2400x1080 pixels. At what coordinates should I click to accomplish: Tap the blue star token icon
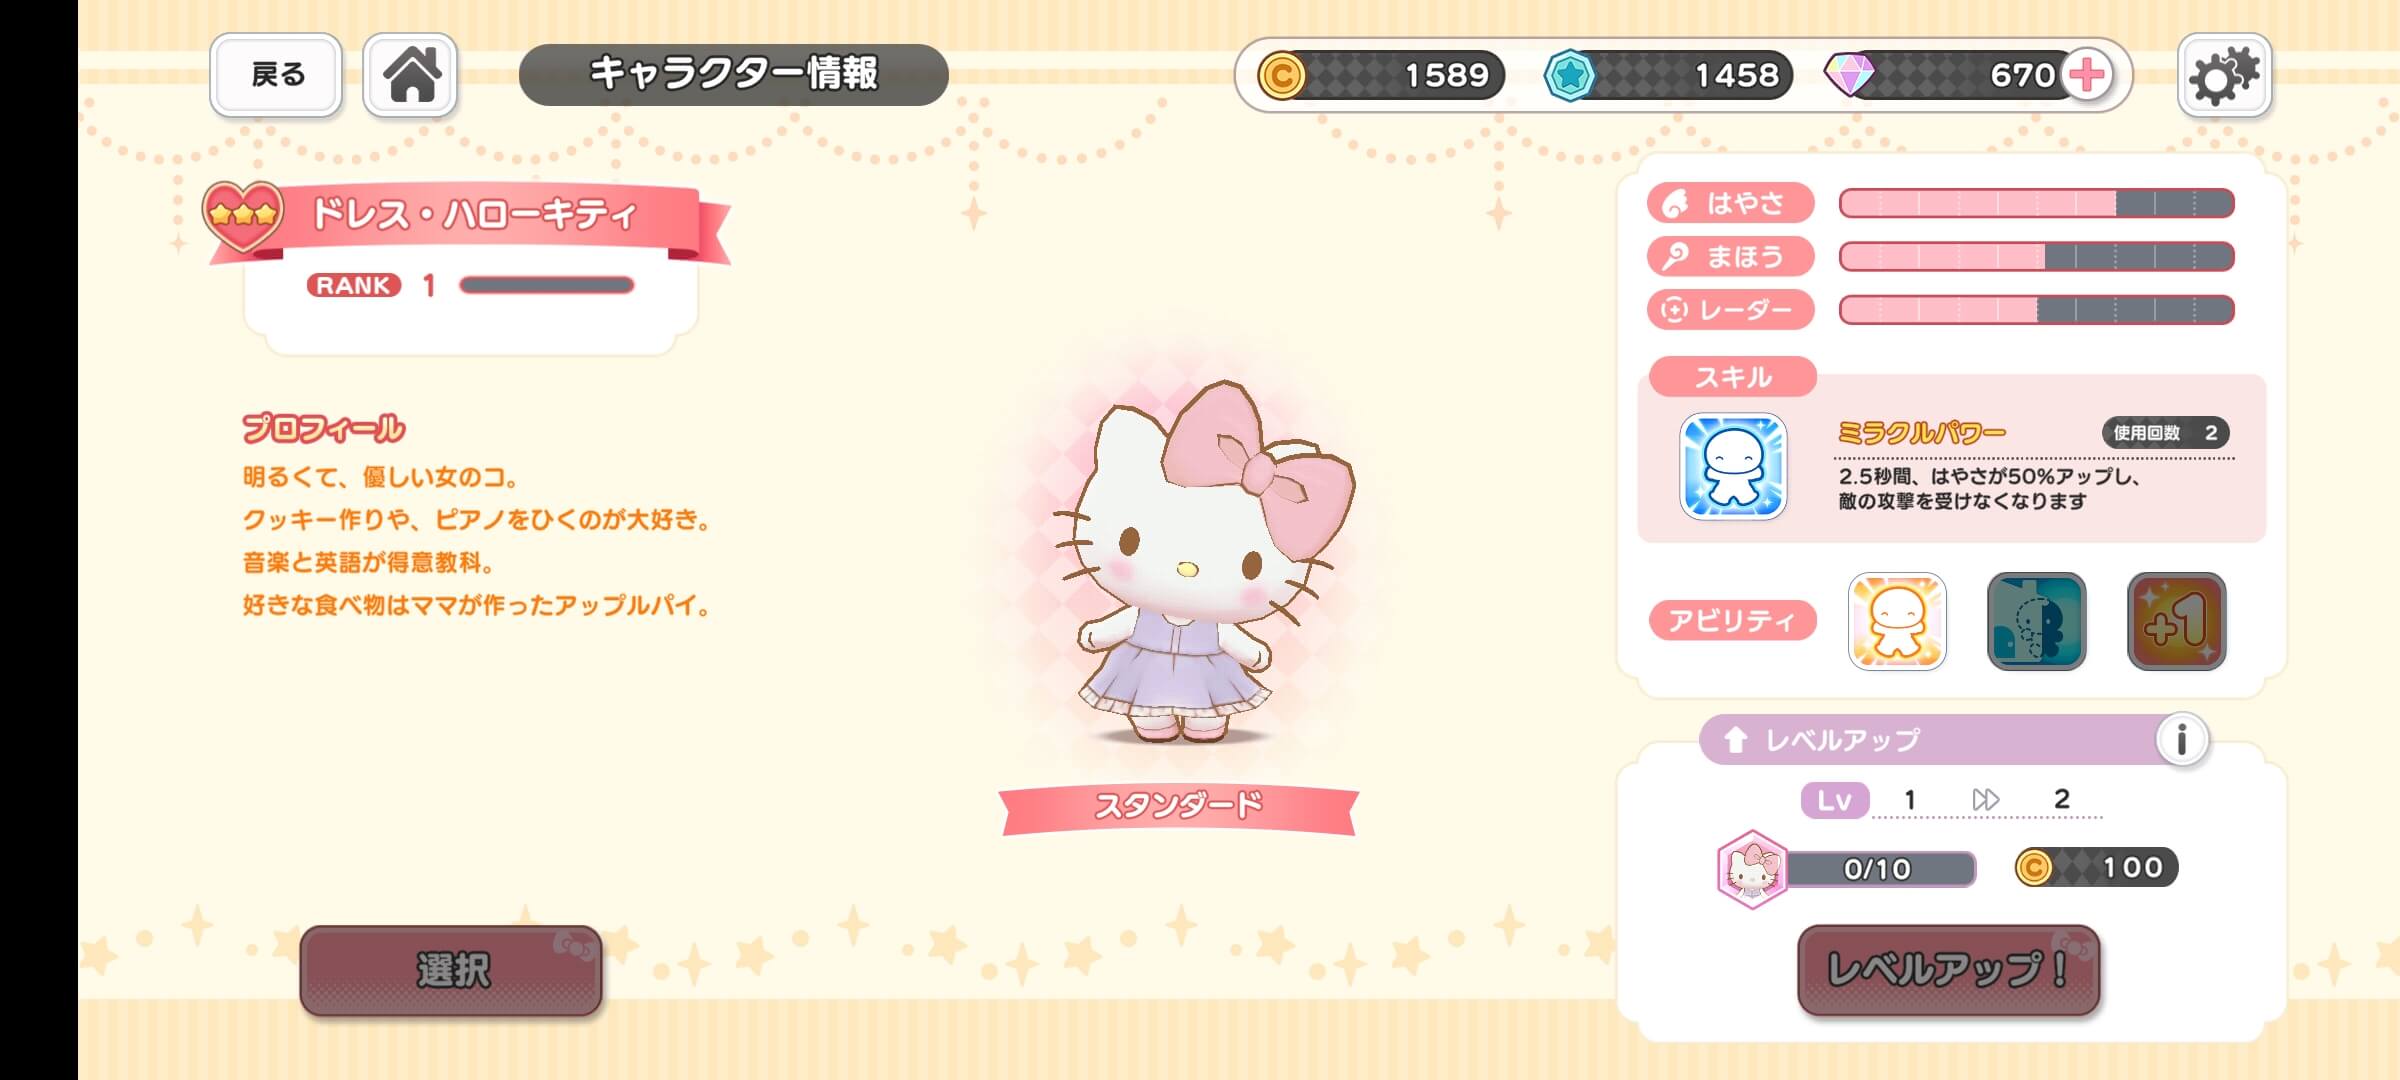pos(1569,75)
